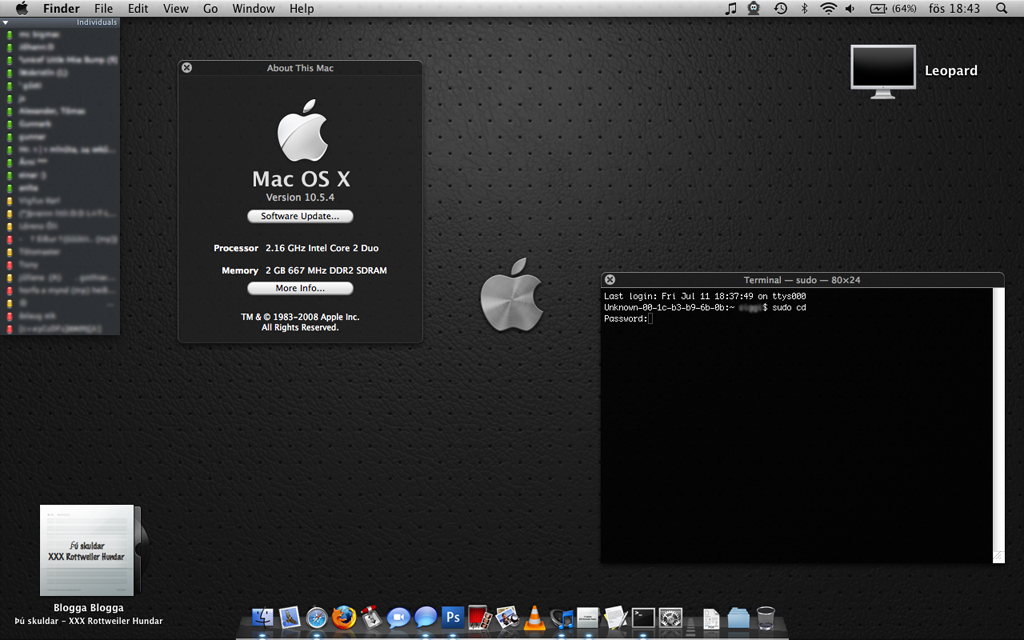Open the blue folder stack in Dock
Viewport: 1024px width, 640px height.
pos(739,617)
